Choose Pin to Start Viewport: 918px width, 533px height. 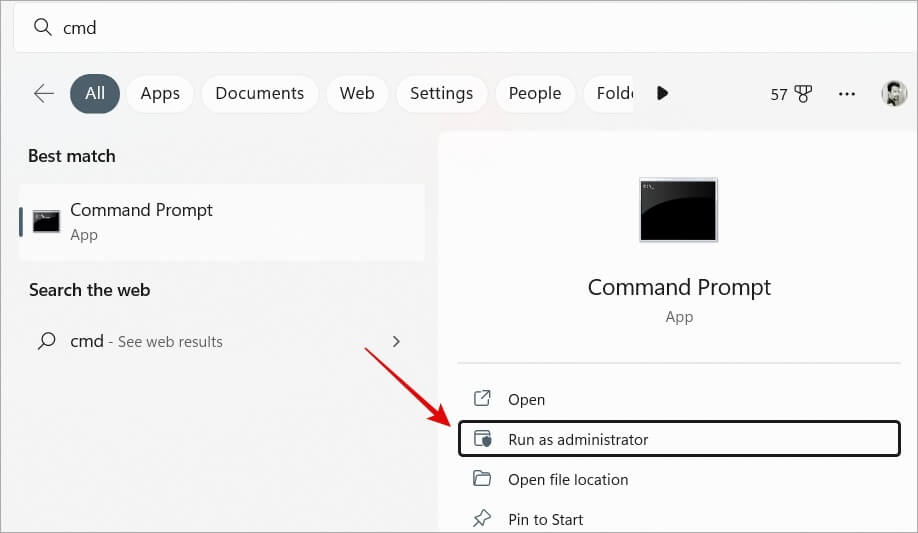pyautogui.click(x=679, y=519)
